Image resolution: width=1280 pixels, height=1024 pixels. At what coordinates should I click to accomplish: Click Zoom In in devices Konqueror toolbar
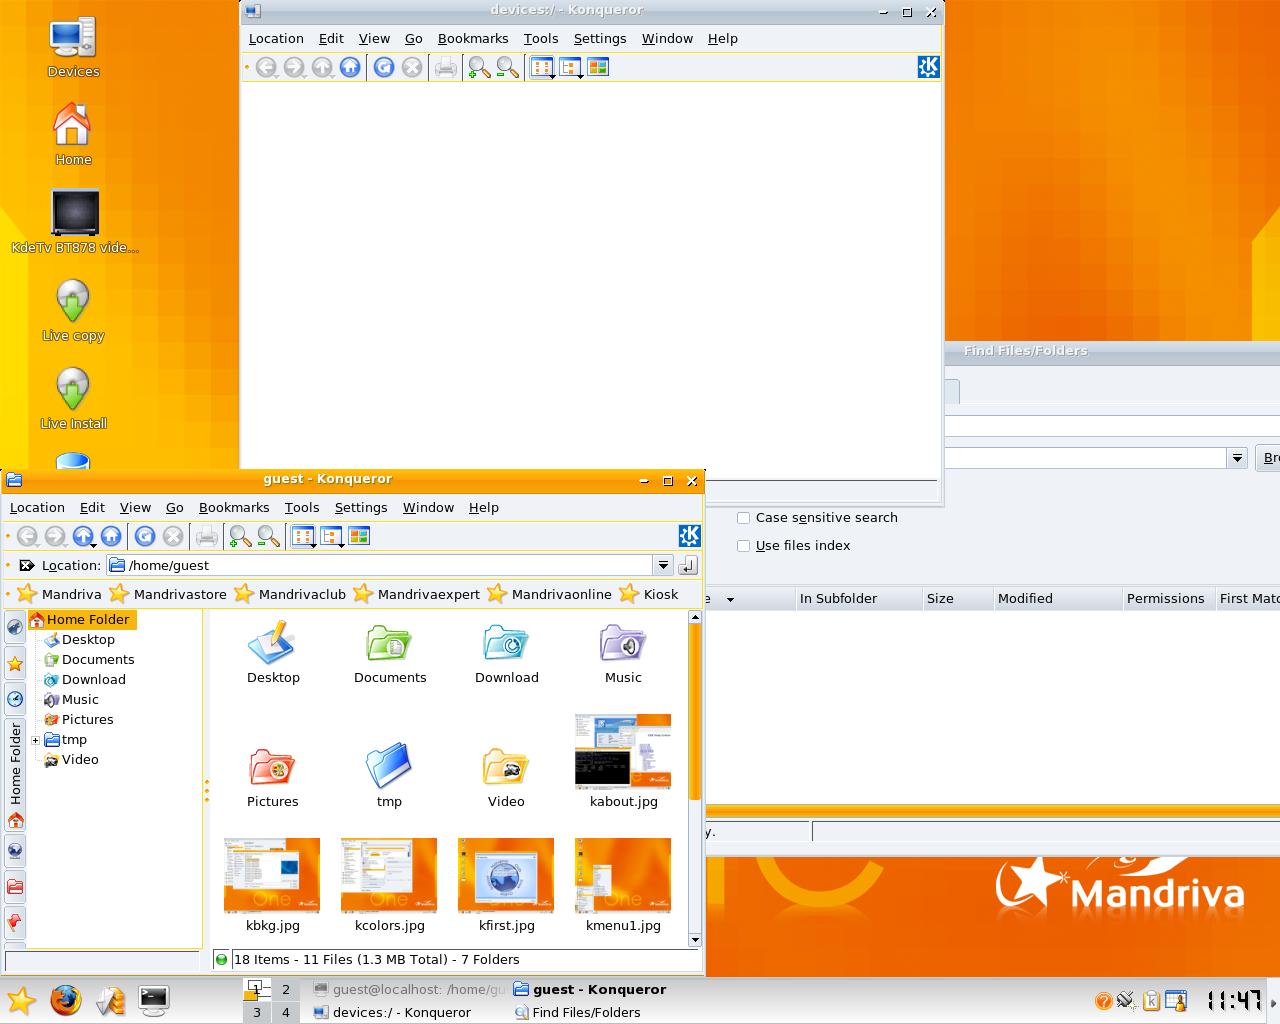click(x=479, y=67)
